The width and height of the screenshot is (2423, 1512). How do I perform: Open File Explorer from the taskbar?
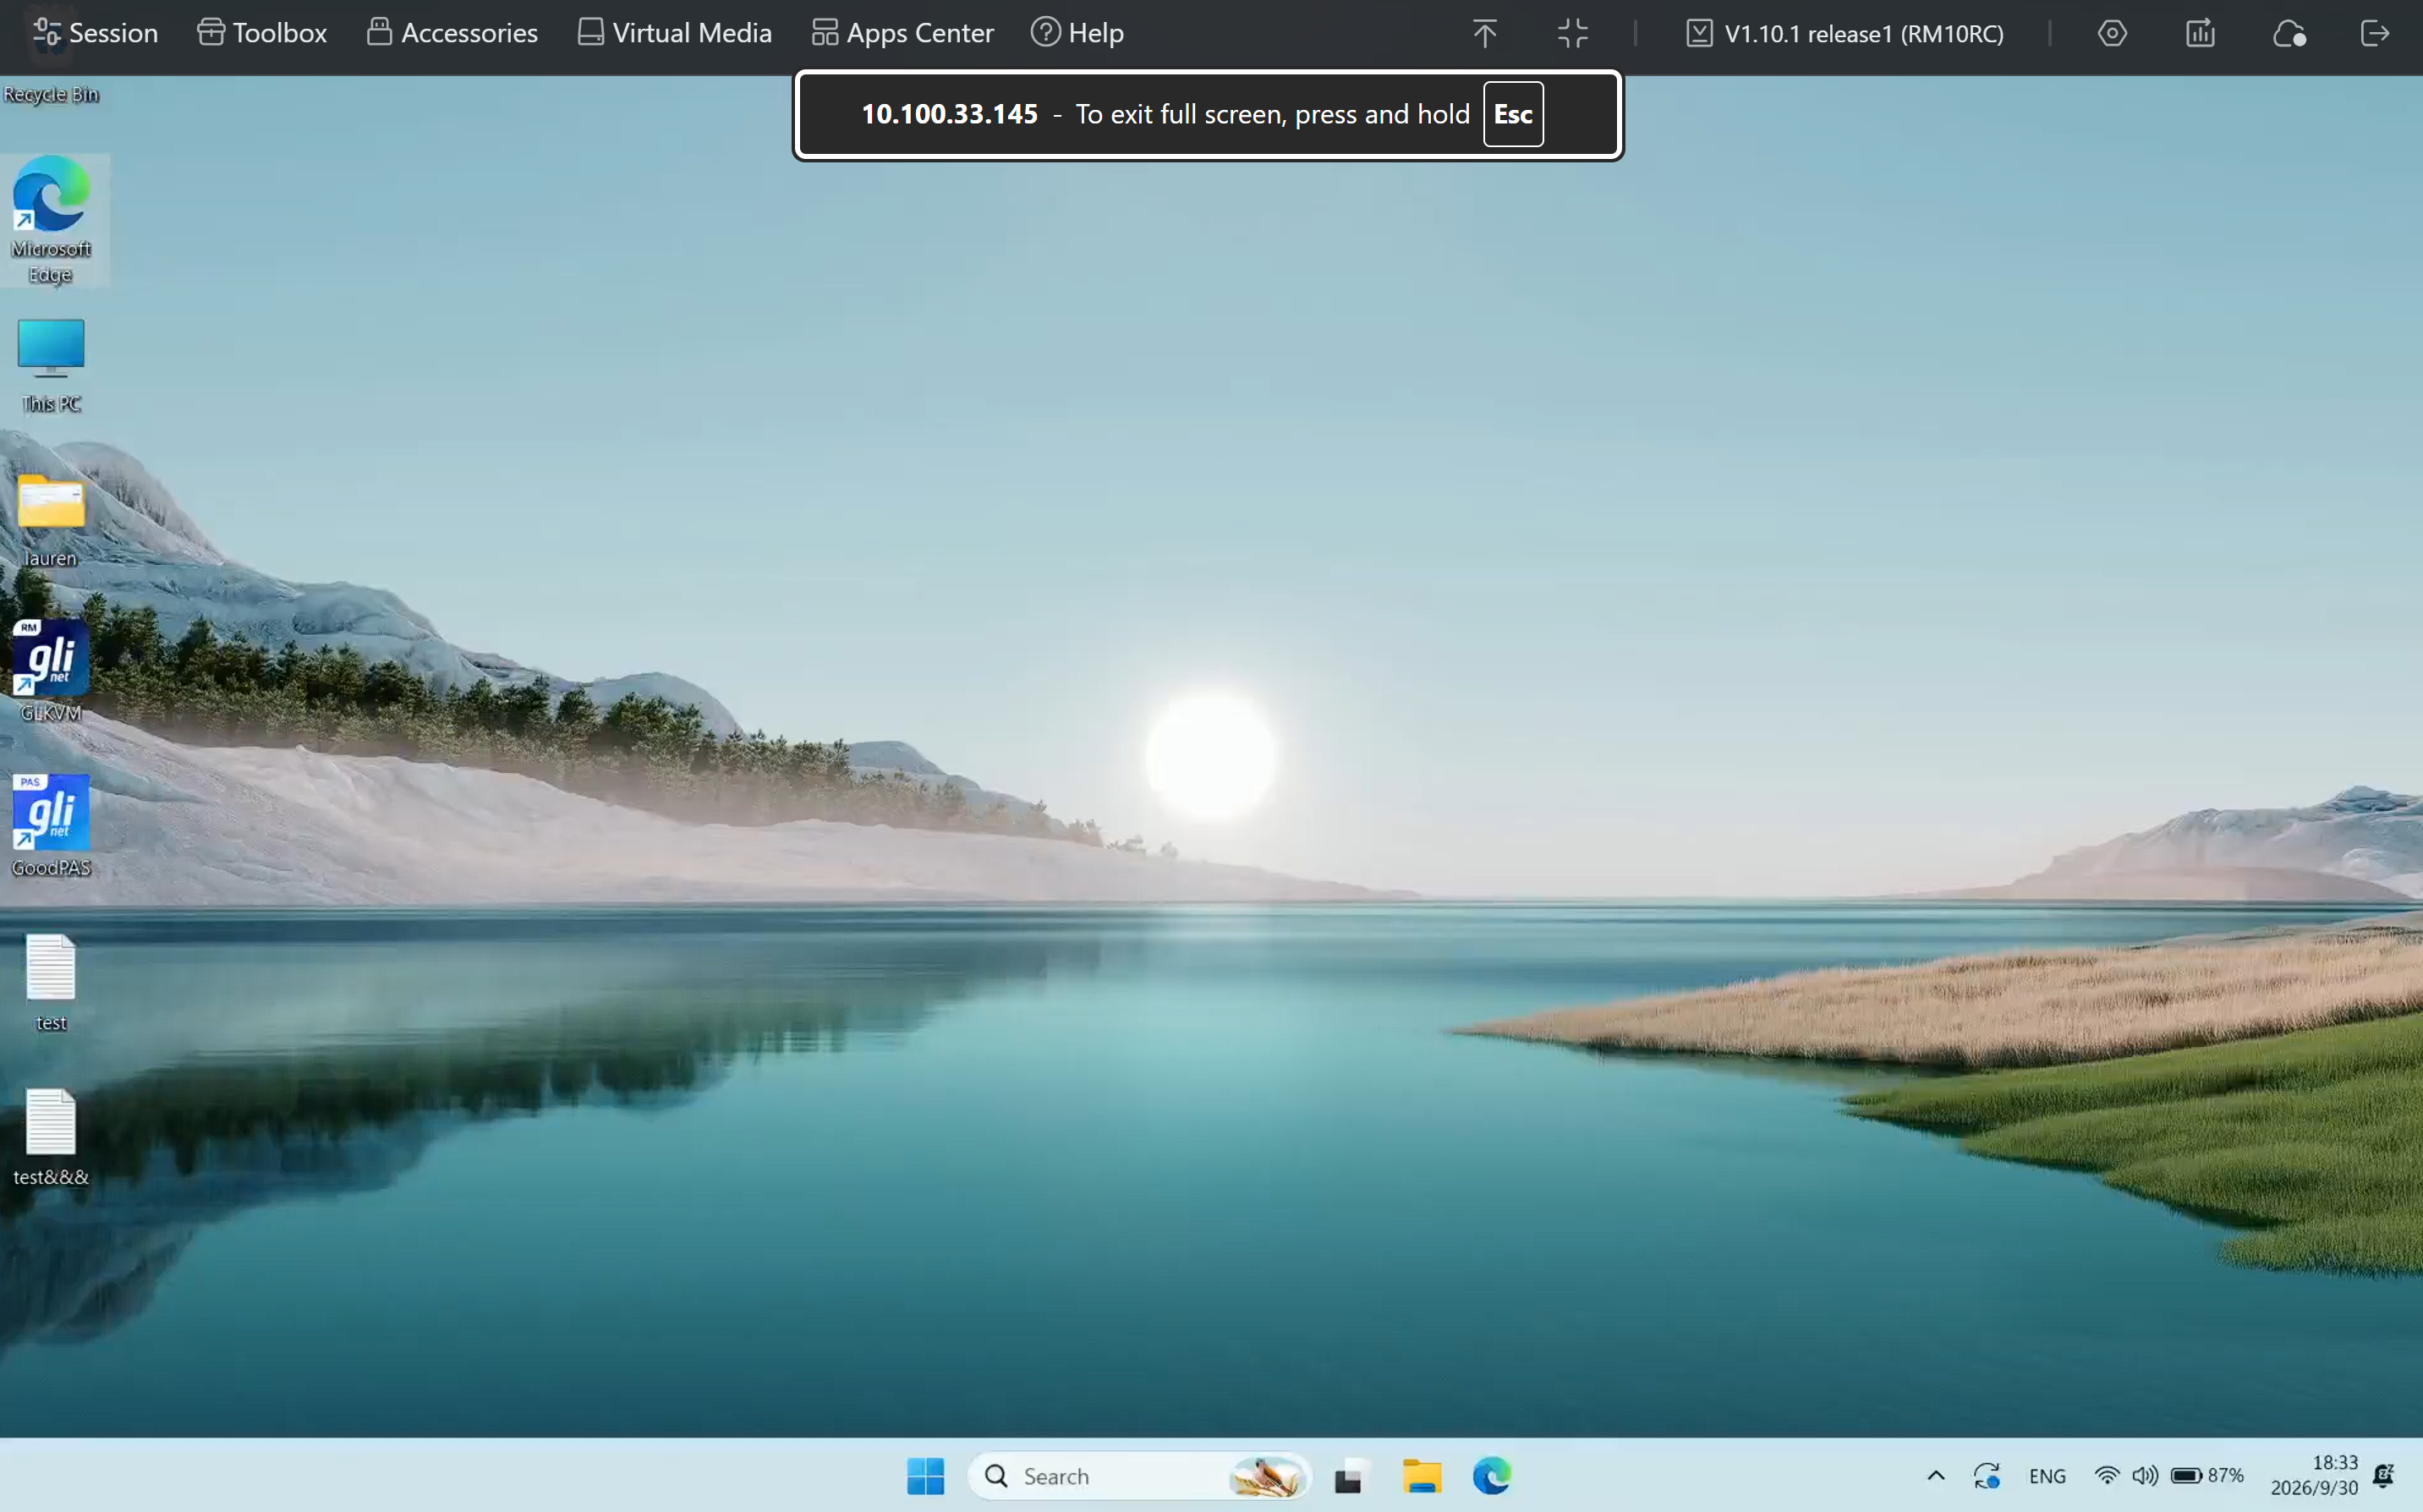pos(1421,1476)
